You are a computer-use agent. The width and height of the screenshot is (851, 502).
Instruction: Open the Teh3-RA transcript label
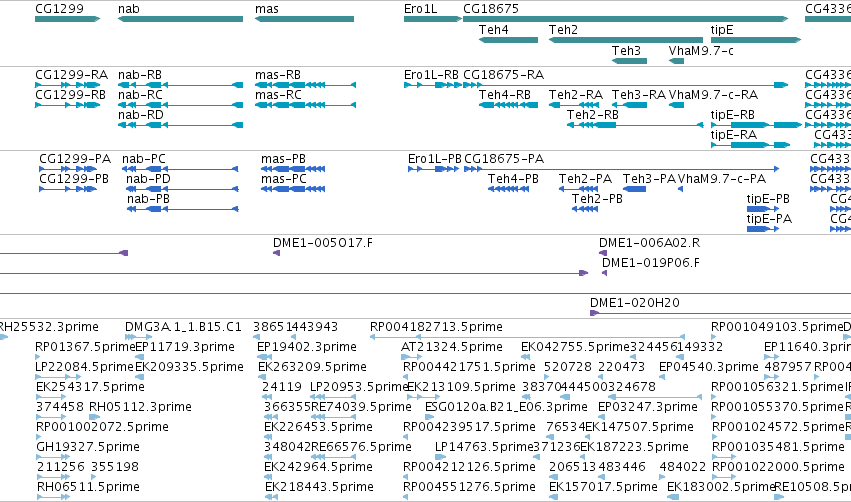639,95
